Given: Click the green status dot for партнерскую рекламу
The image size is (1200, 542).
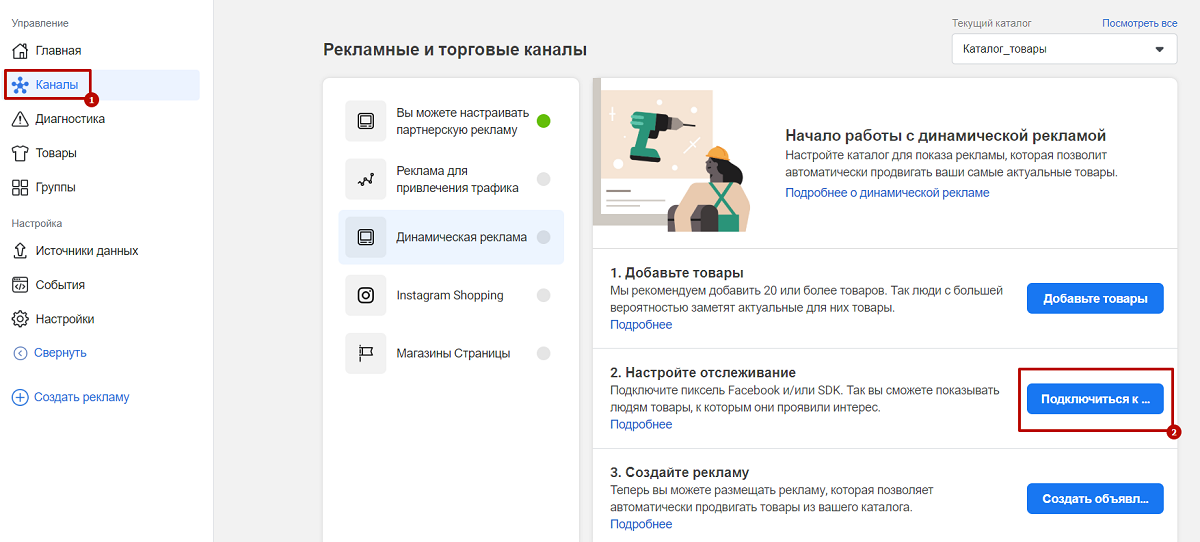Looking at the screenshot, I should [x=544, y=122].
